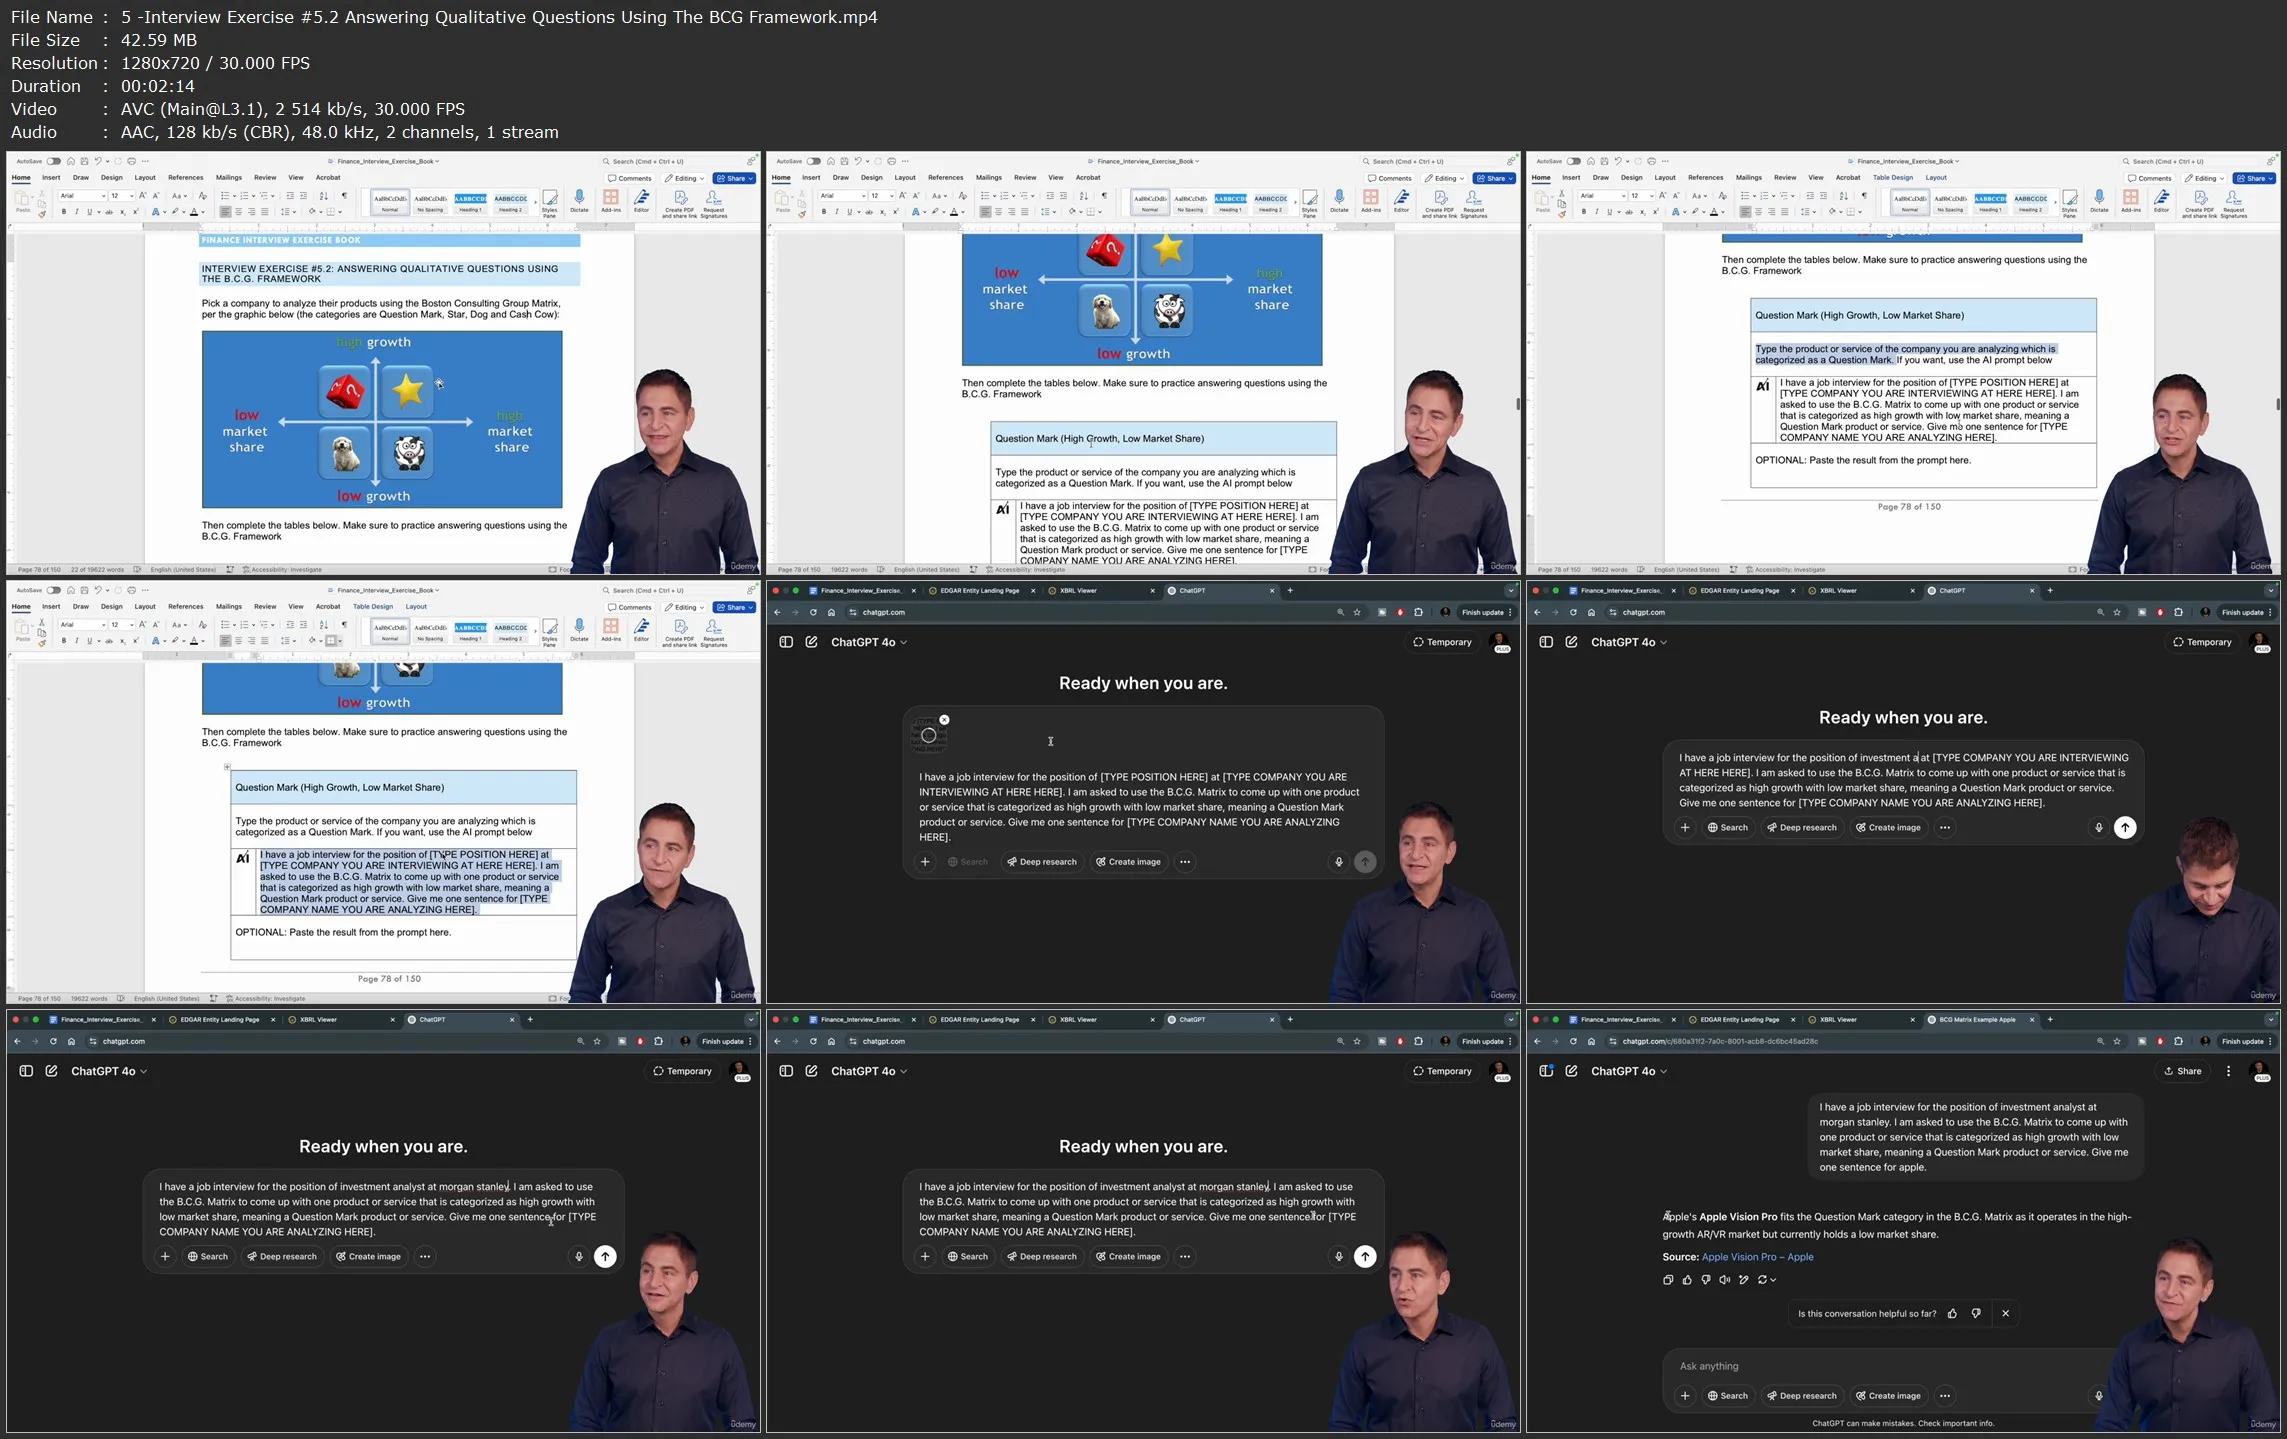
Task: Open ChatGPT sidebar in the Apple Vision Pro frame
Action: 1546,1071
